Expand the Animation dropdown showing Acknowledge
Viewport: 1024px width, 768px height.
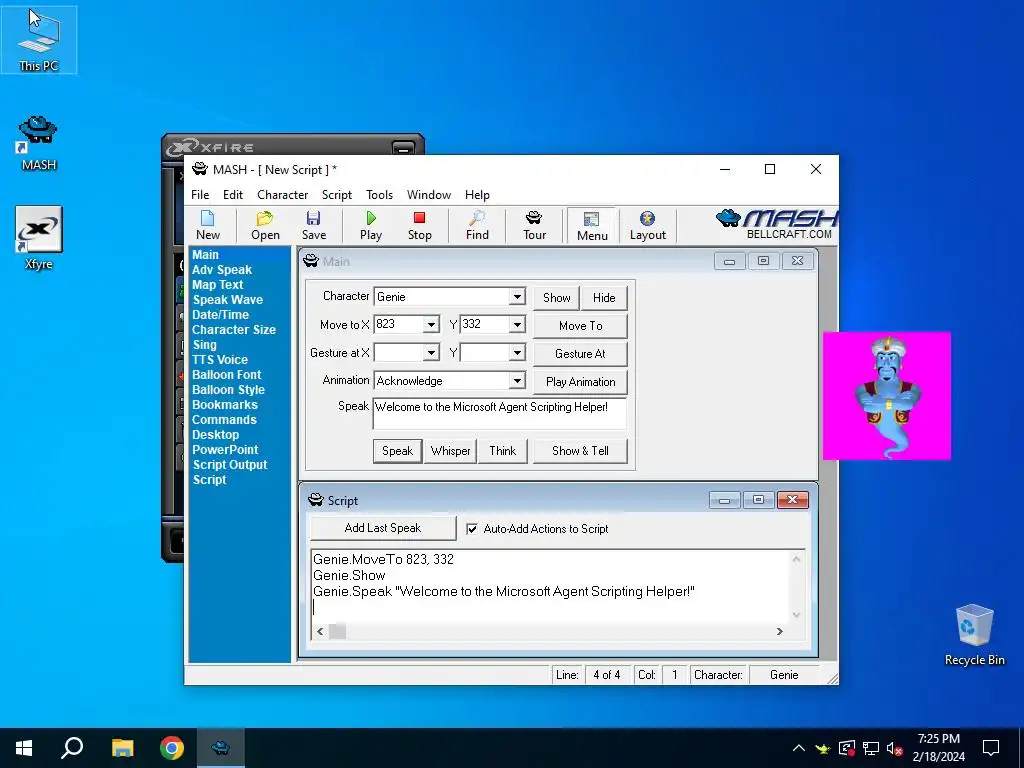[x=517, y=381]
